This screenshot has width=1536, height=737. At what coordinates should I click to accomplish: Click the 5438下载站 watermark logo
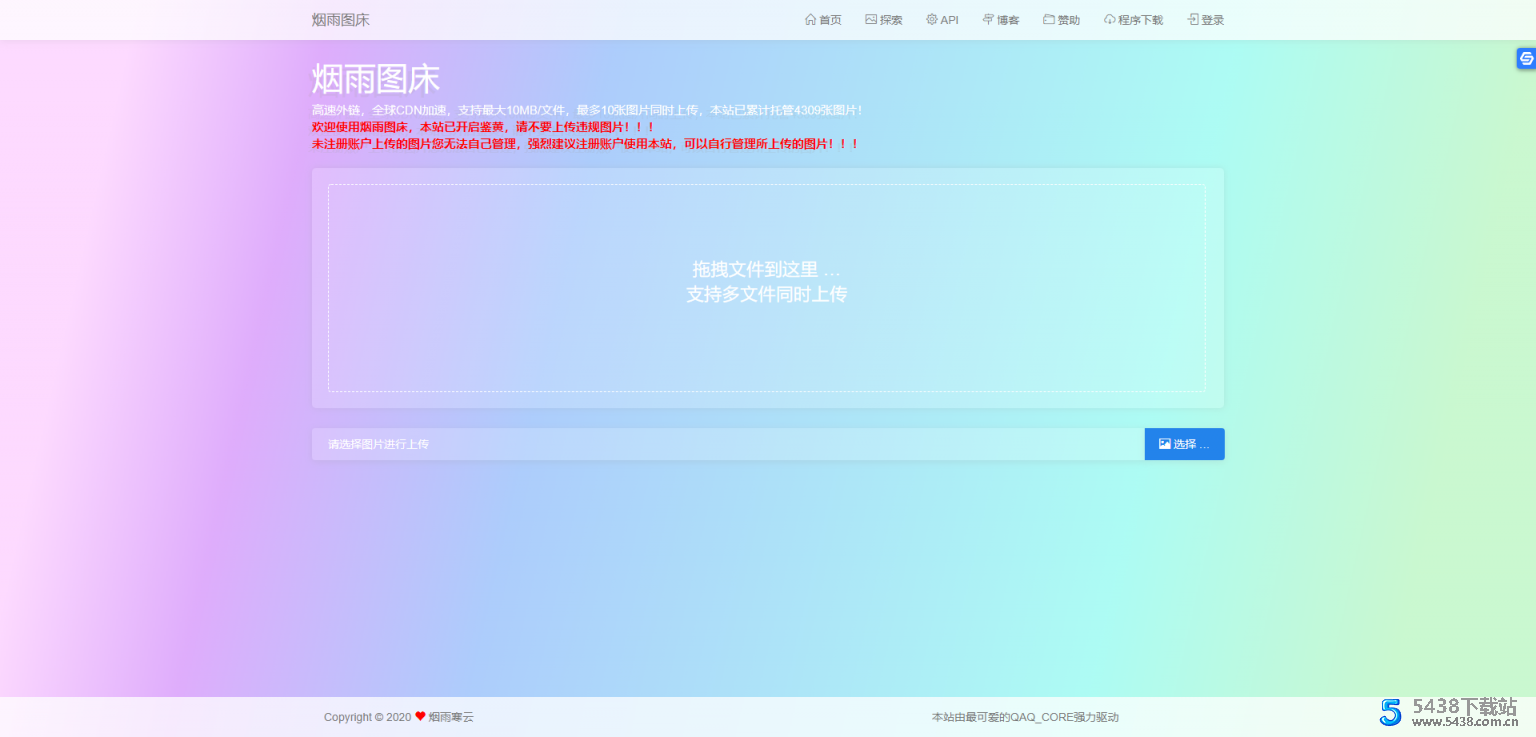tap(1450, 711)
